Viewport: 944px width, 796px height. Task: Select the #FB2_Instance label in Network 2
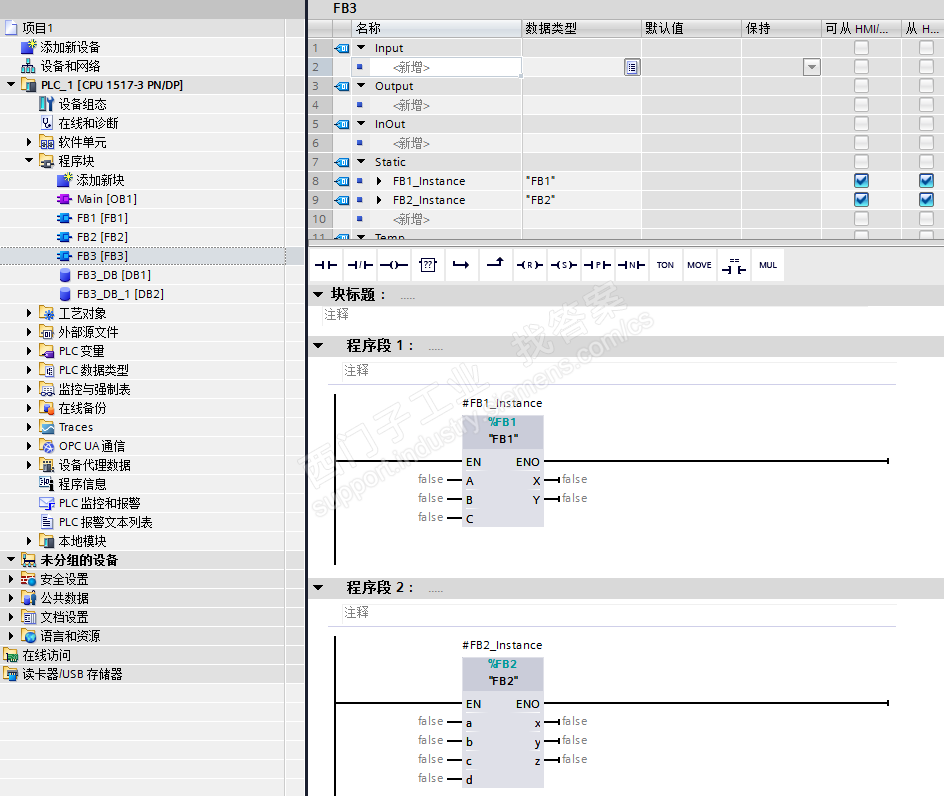(502, 645)
